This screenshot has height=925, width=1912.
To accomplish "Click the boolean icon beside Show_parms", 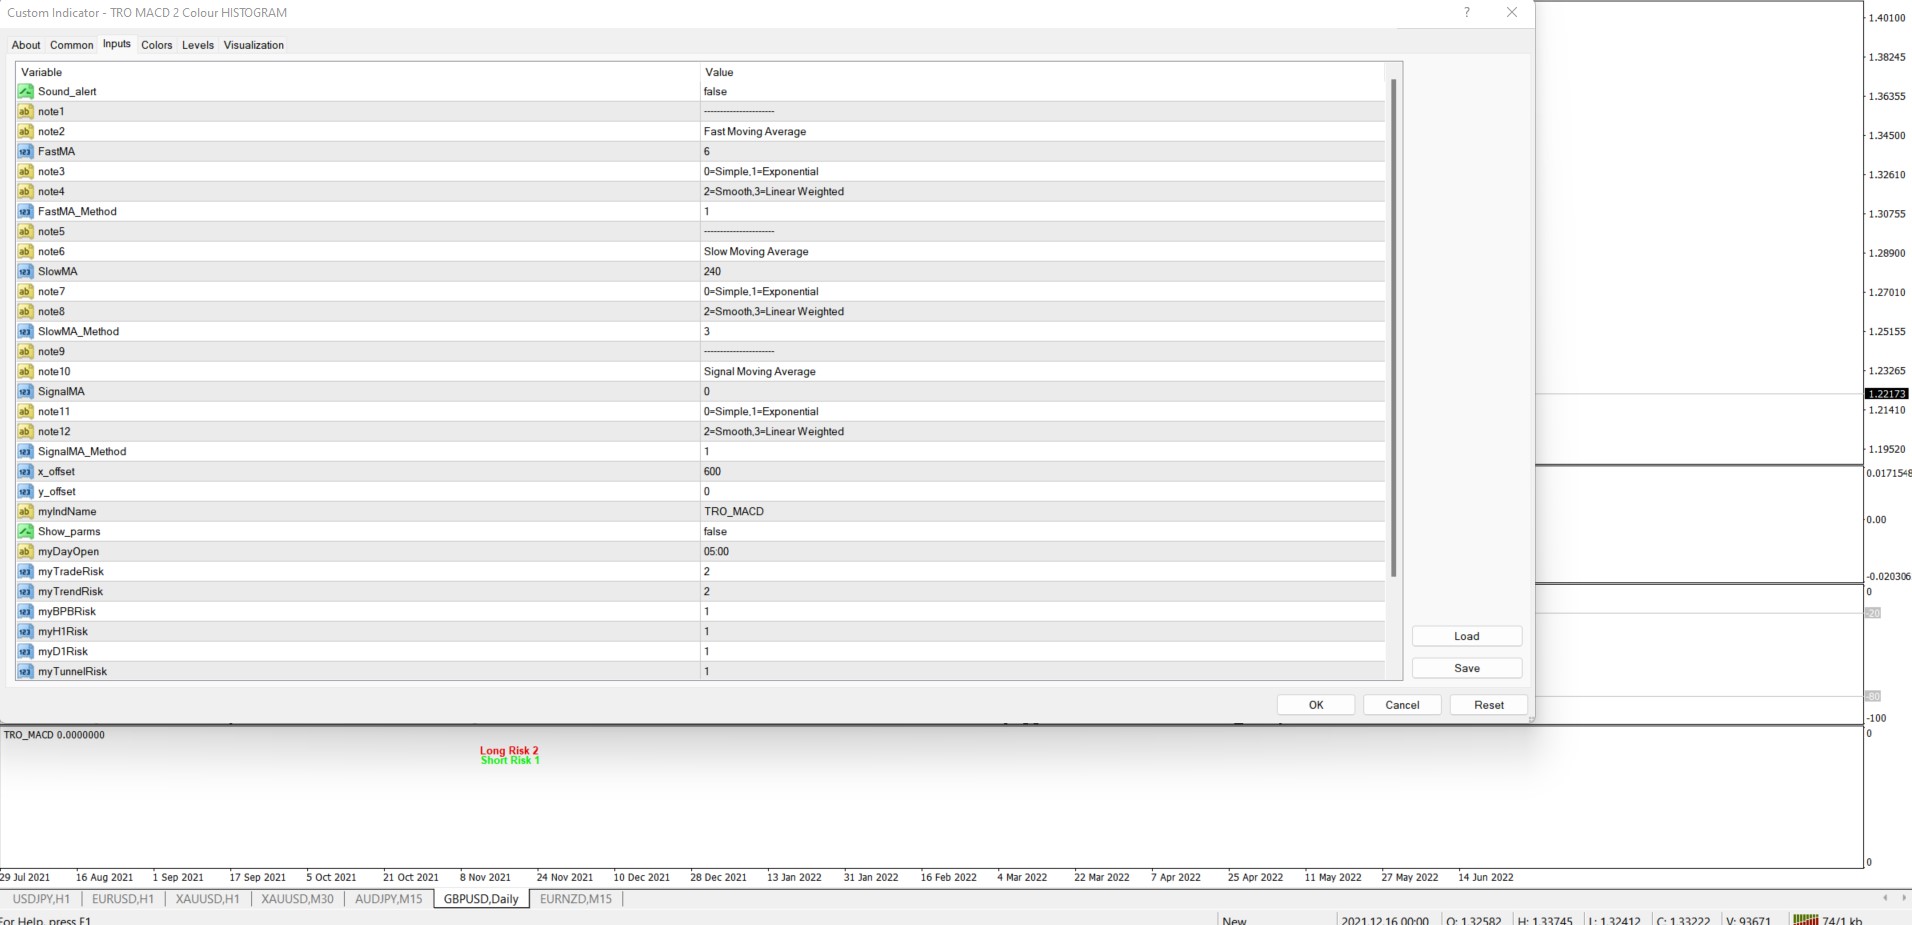I will click(x=25, y=531).
